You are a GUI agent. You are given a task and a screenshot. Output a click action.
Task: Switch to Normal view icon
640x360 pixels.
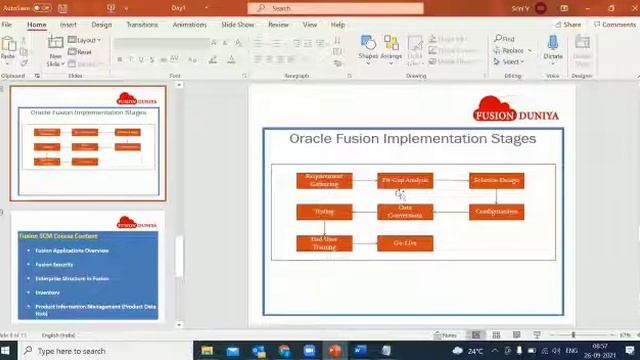tap(476, 335)
